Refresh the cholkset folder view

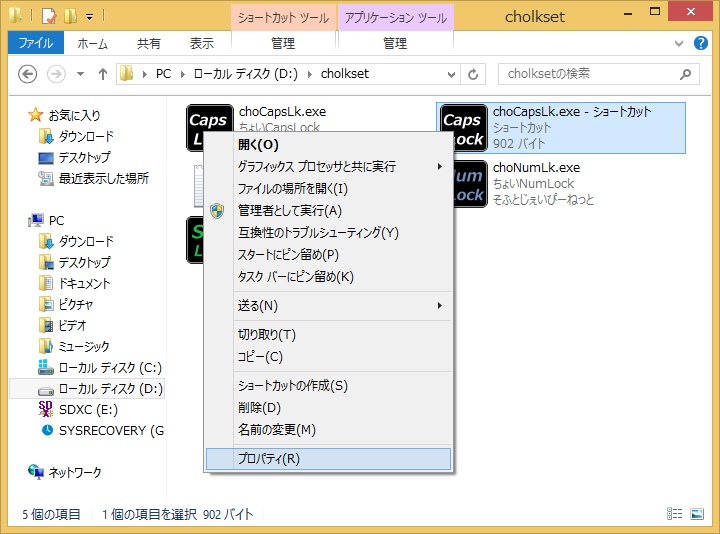pos(473,74)
